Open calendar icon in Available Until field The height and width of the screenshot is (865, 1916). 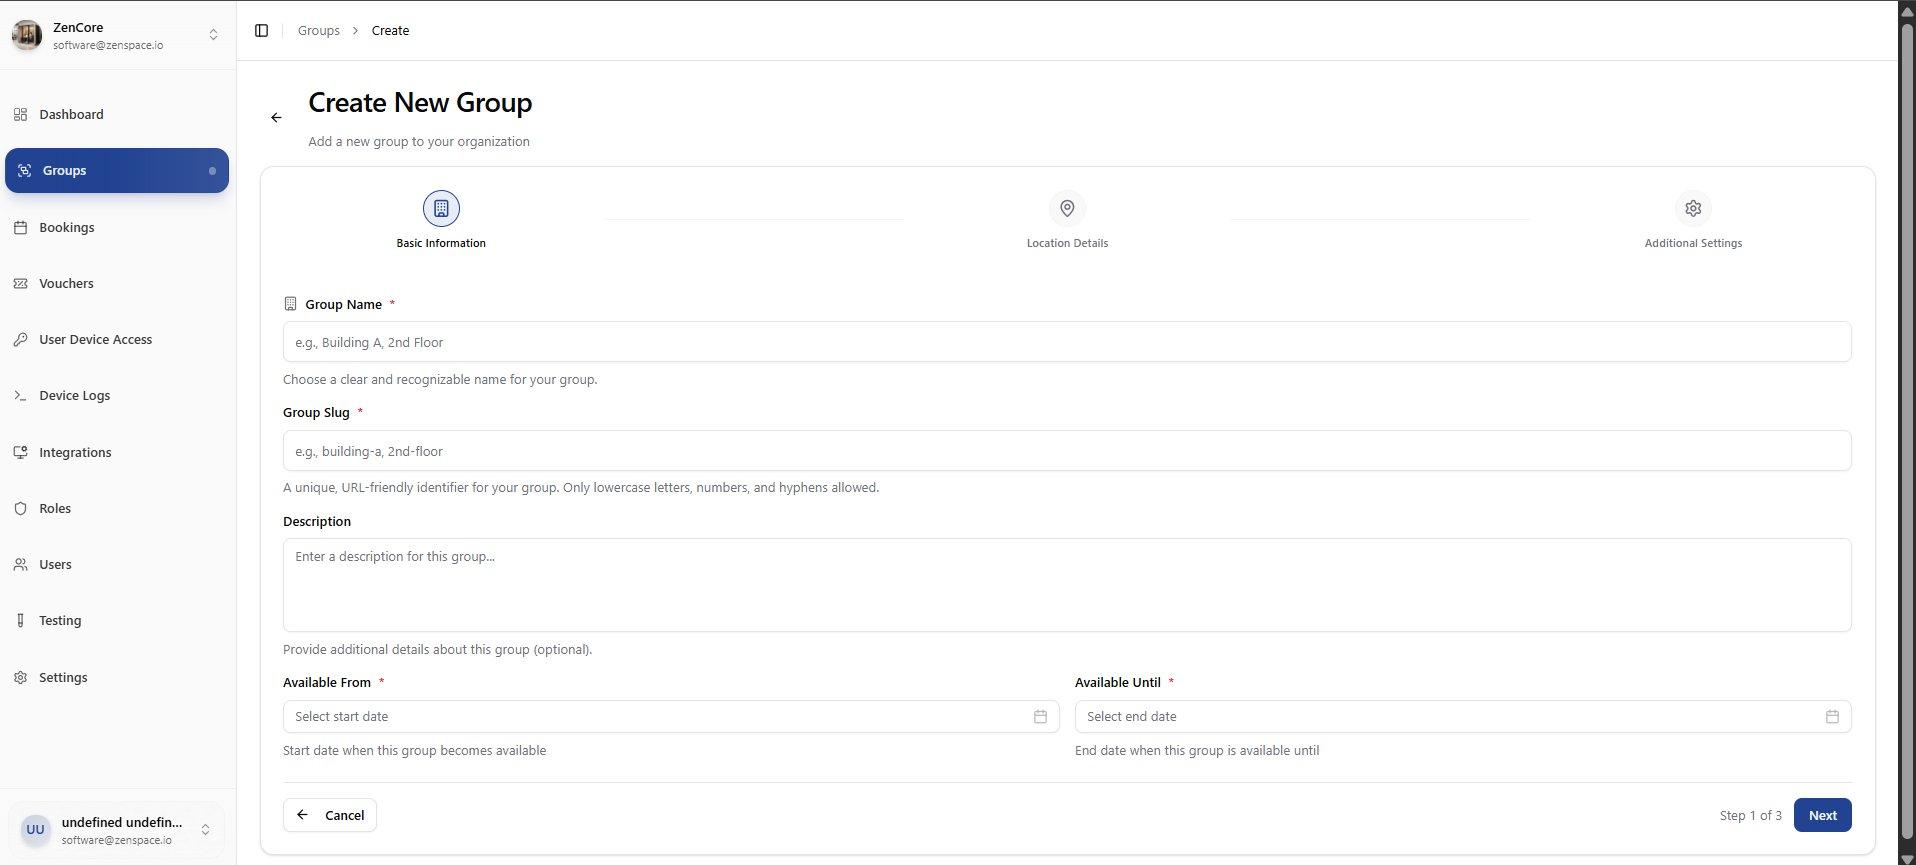point(1832,717)
